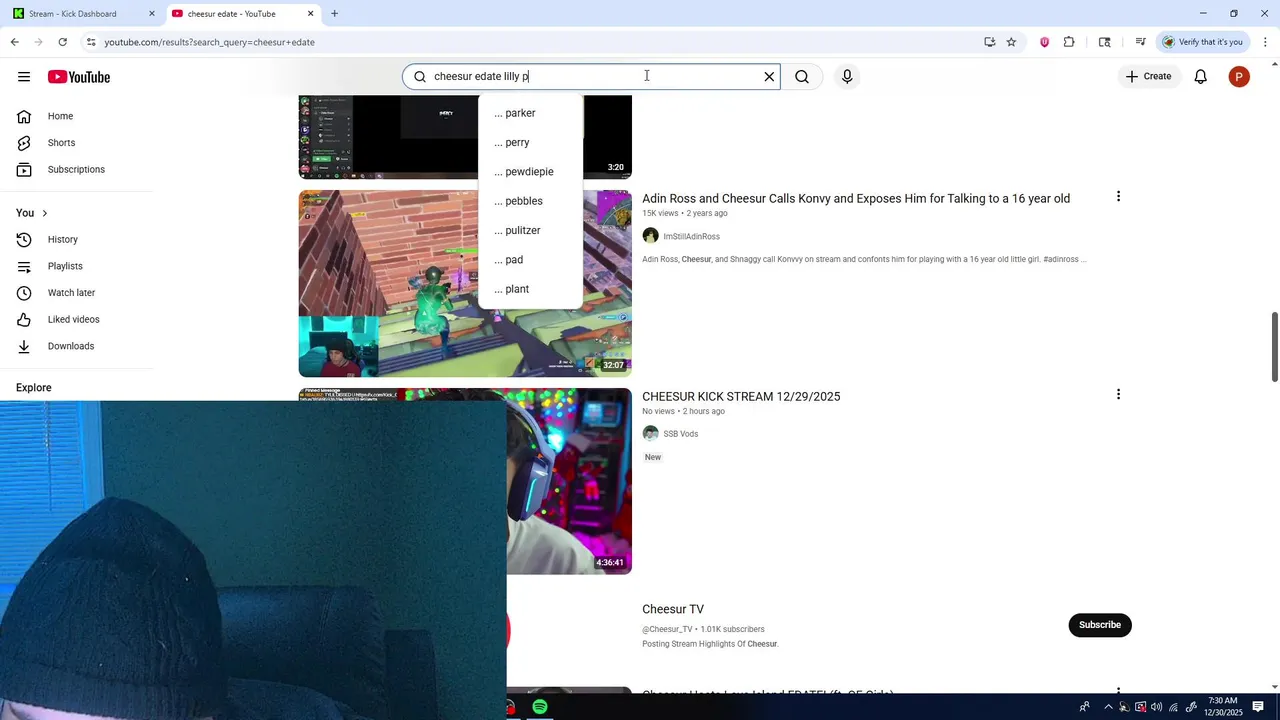
Task: Visit the SSB Vods channel
Action: [x=680, y=434]
